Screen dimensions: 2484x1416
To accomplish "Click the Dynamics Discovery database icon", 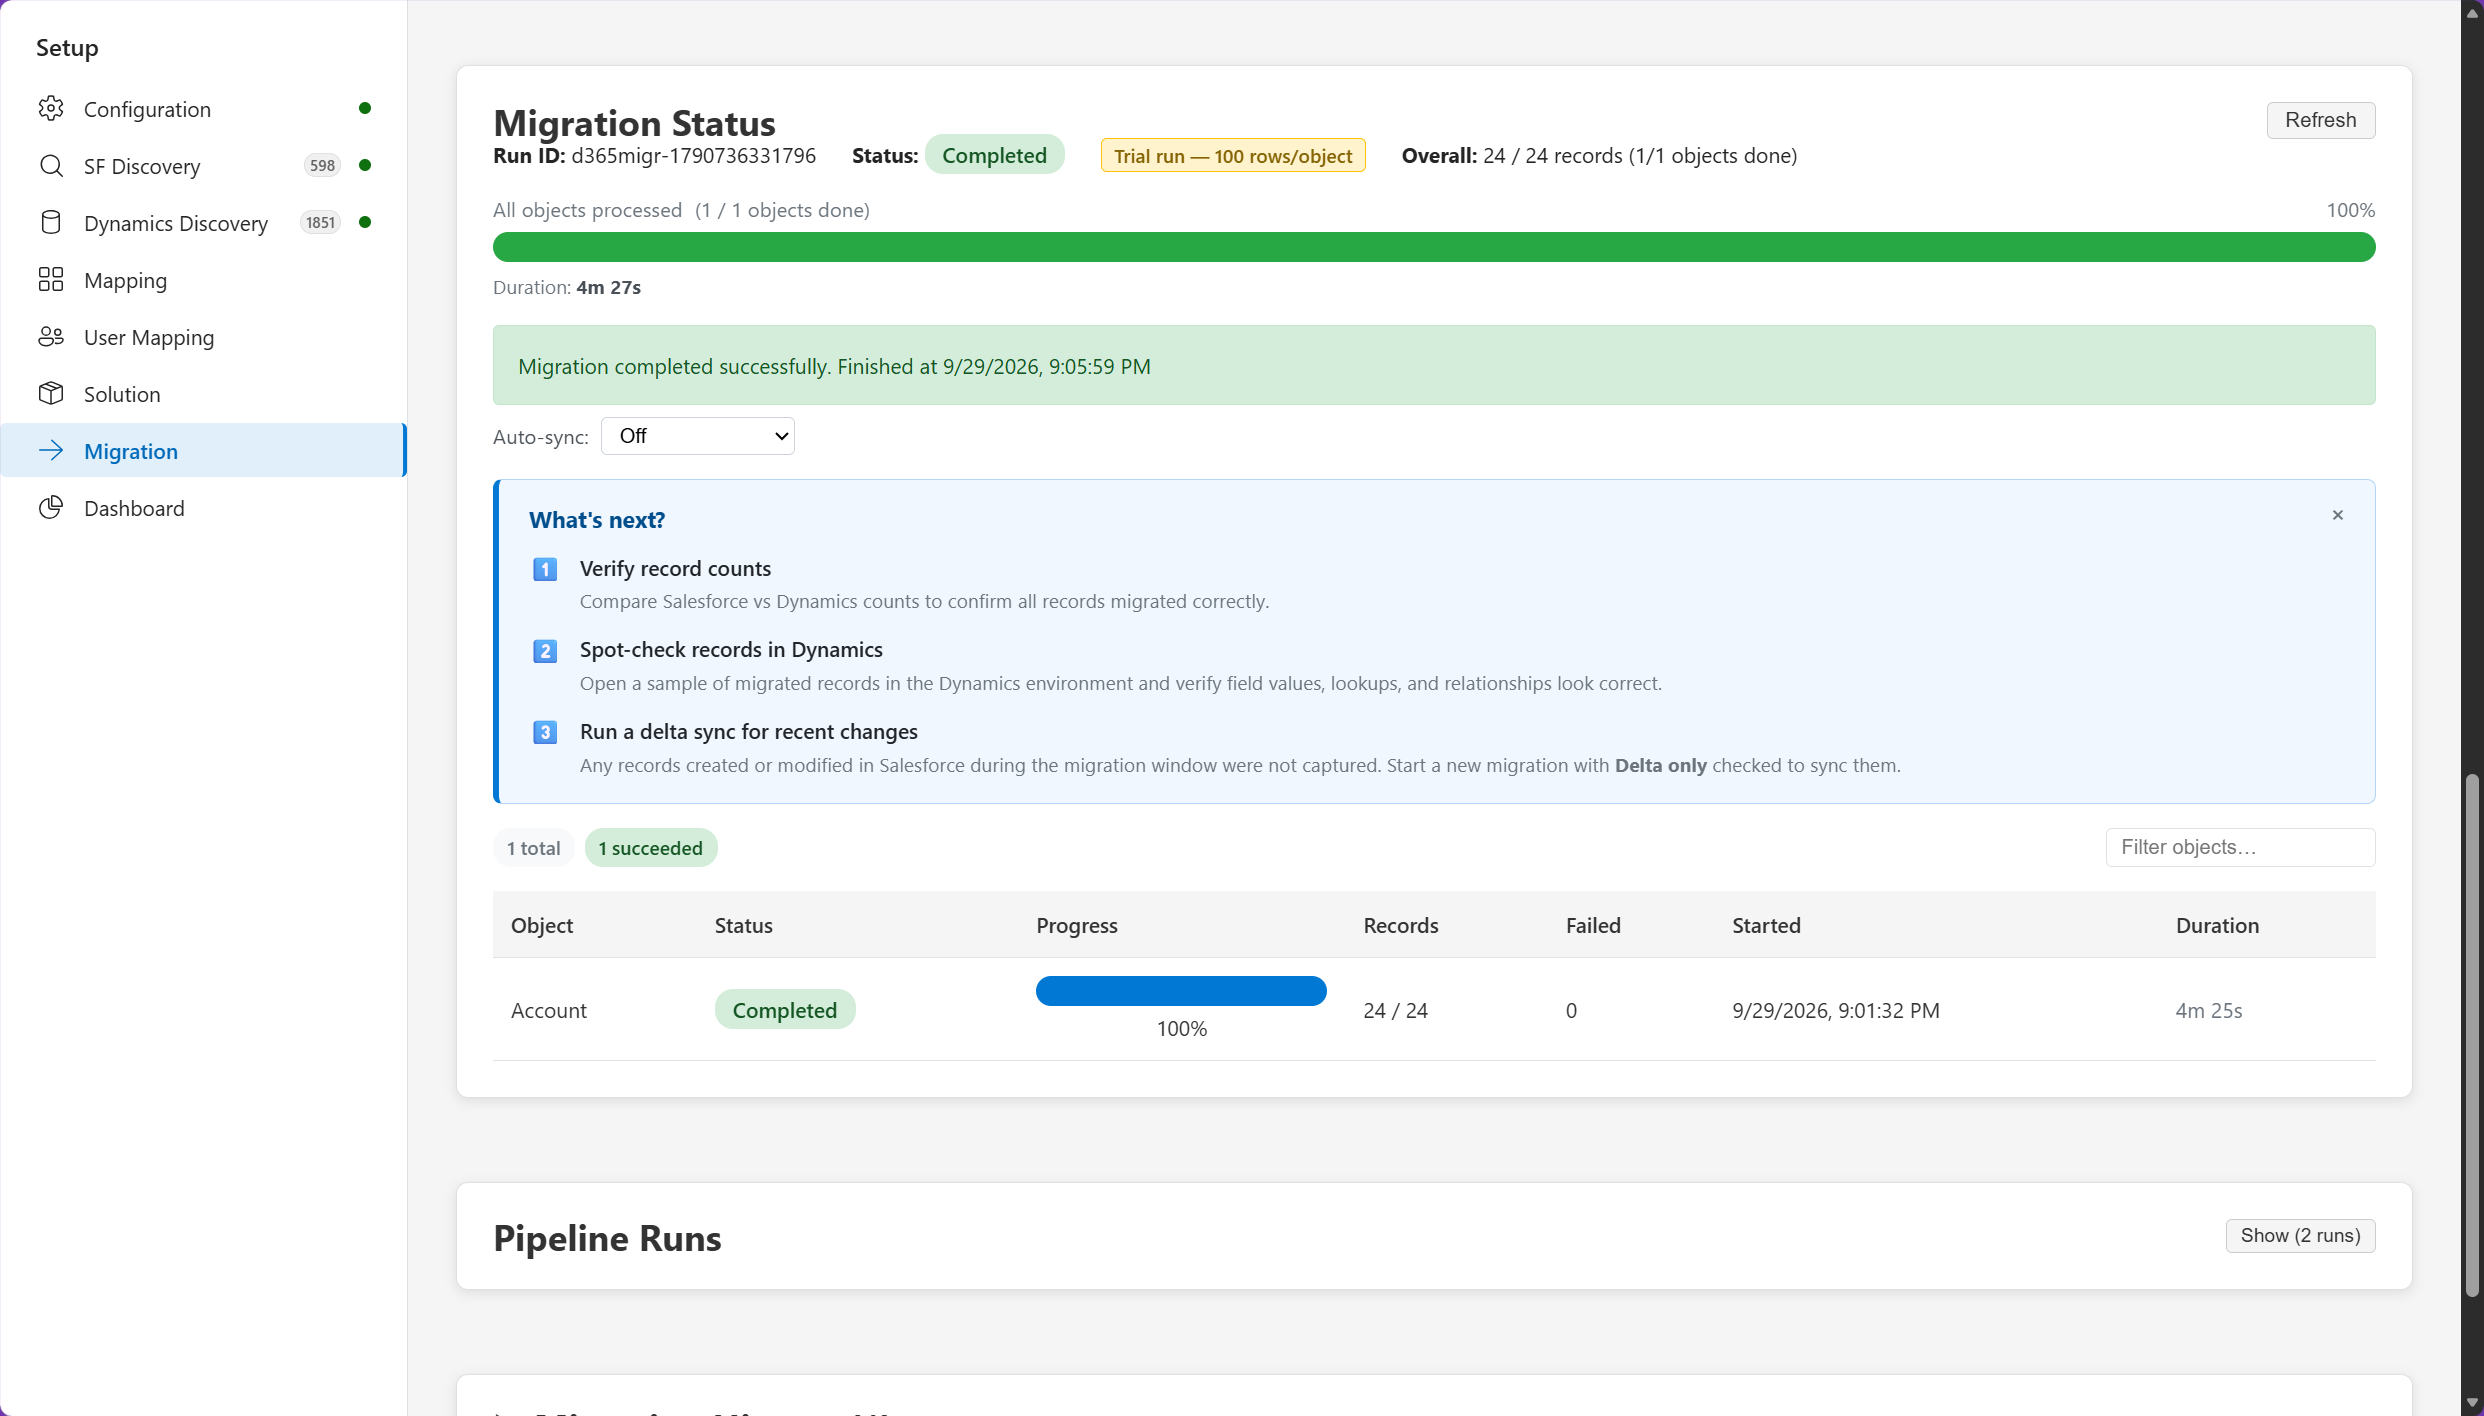I will (x=51, y=222).
